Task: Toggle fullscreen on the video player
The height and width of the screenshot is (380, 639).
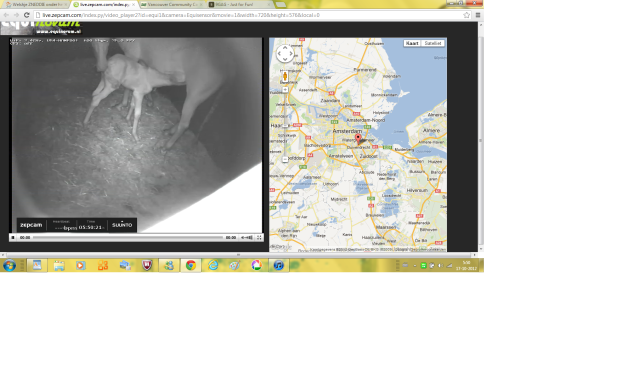Action: [259, 237]
